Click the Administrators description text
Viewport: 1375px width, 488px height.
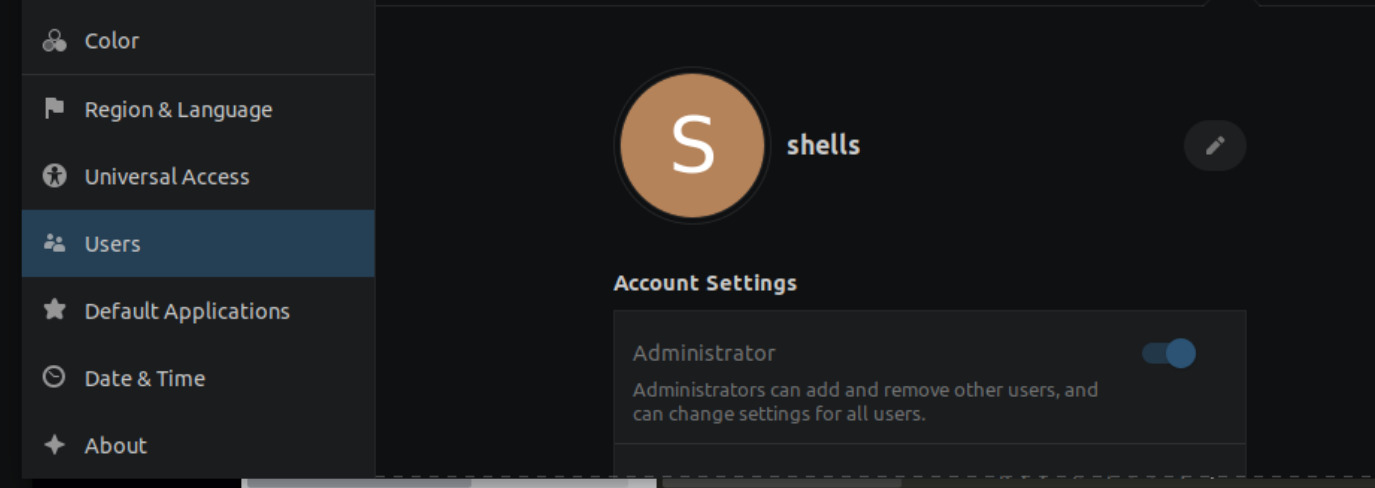tap(865, 401)
